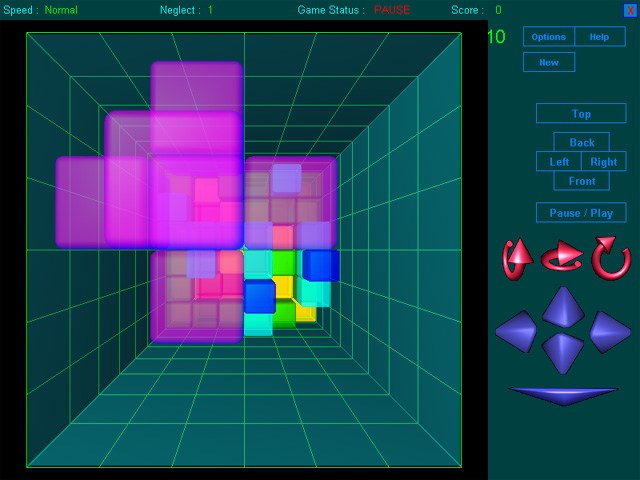Click the red vertical-axis rotate arrow
Screen dimensions: 640x480
point(517,259)
